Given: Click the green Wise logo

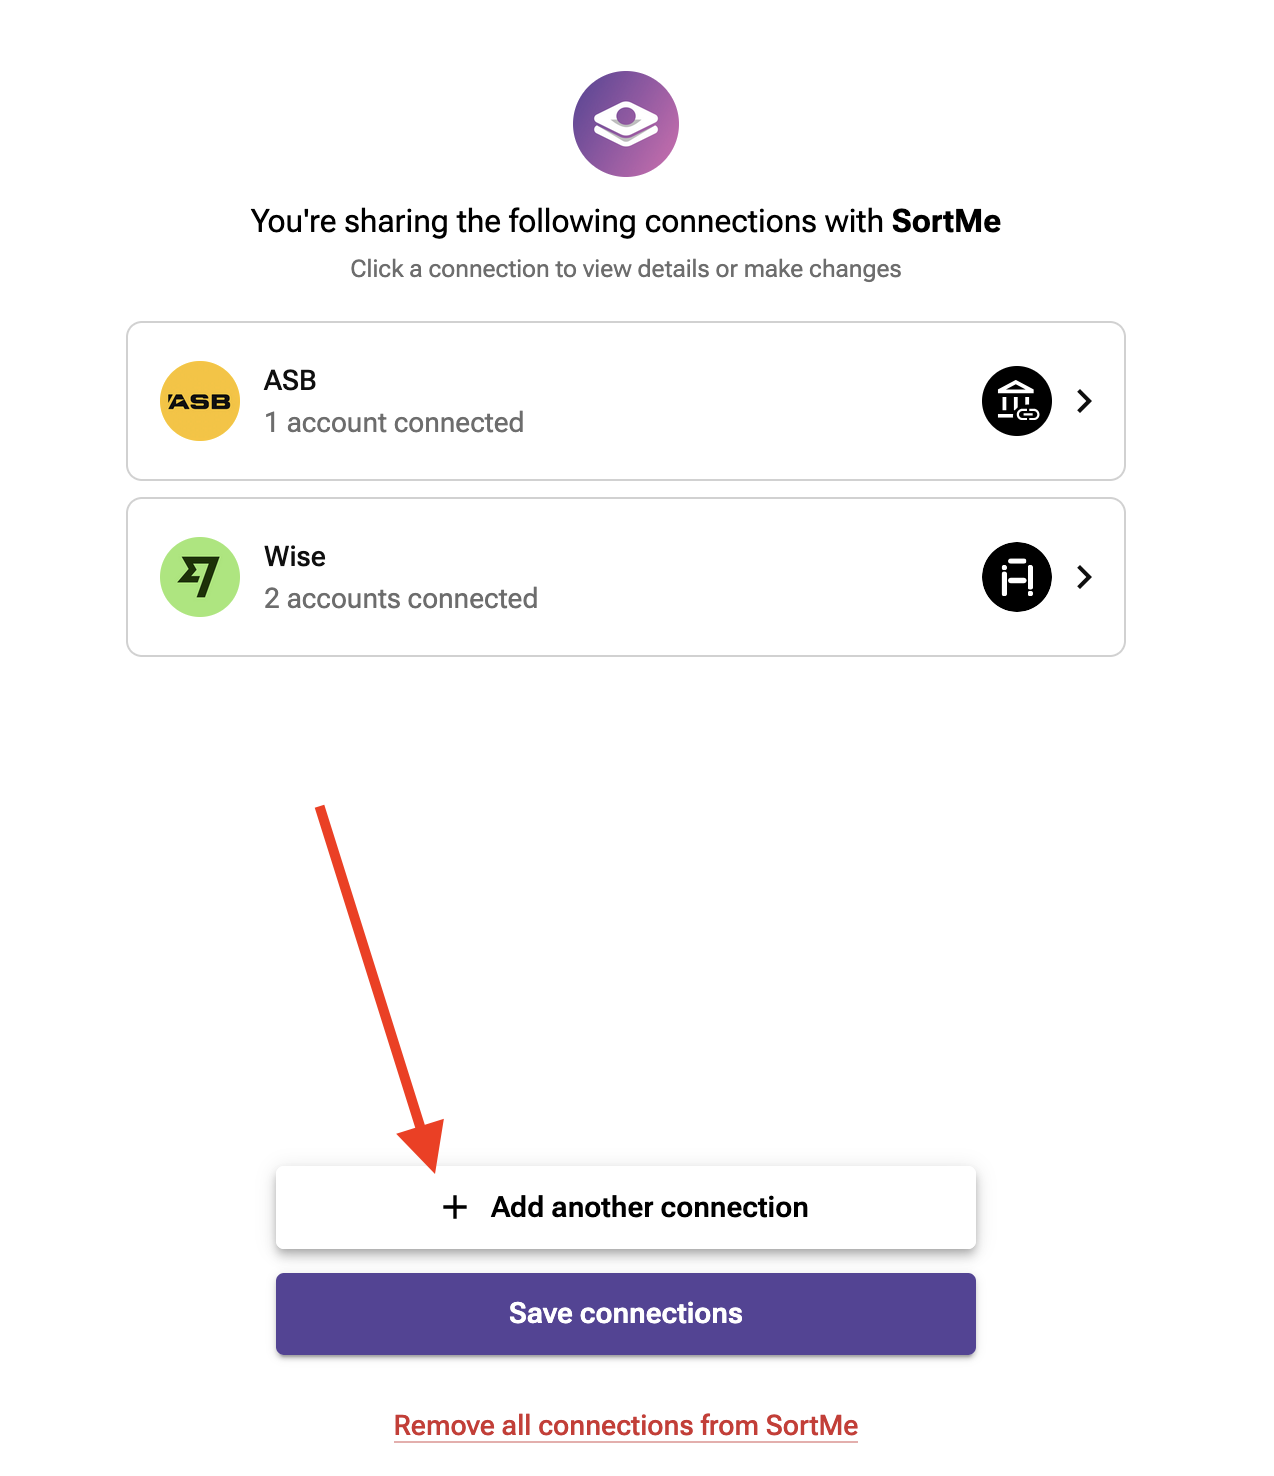Looking at the screenshot, I should pos(200,577).
